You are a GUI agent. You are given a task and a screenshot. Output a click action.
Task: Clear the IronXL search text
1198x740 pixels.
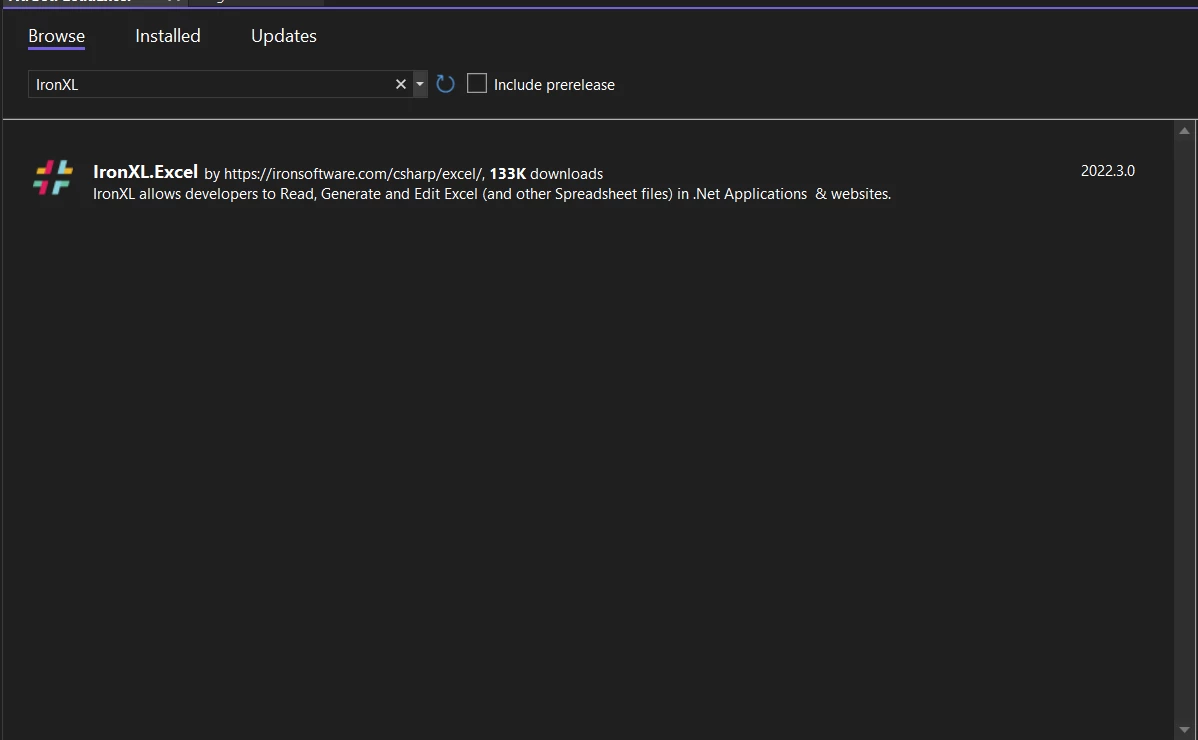(x=401, y=84)
